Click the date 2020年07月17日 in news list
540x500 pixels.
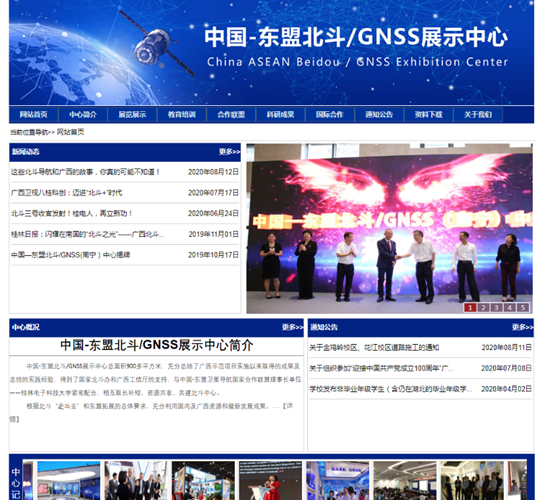point(213,192)
